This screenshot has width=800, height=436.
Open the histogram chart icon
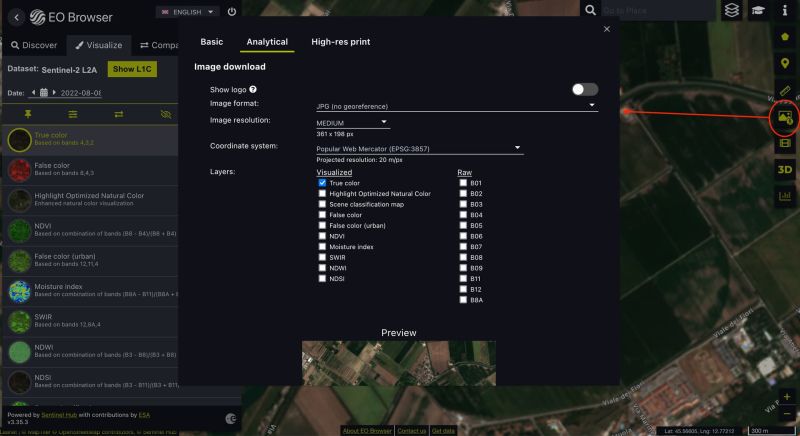point(785,196)
